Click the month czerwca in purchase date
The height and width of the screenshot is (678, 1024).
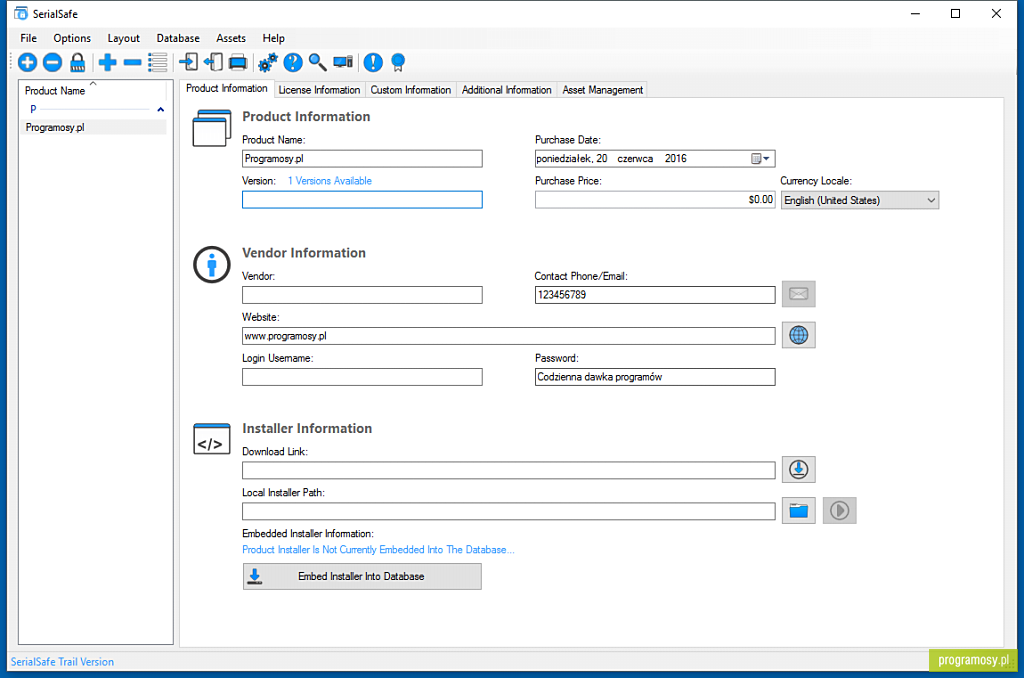click(635, 159)
